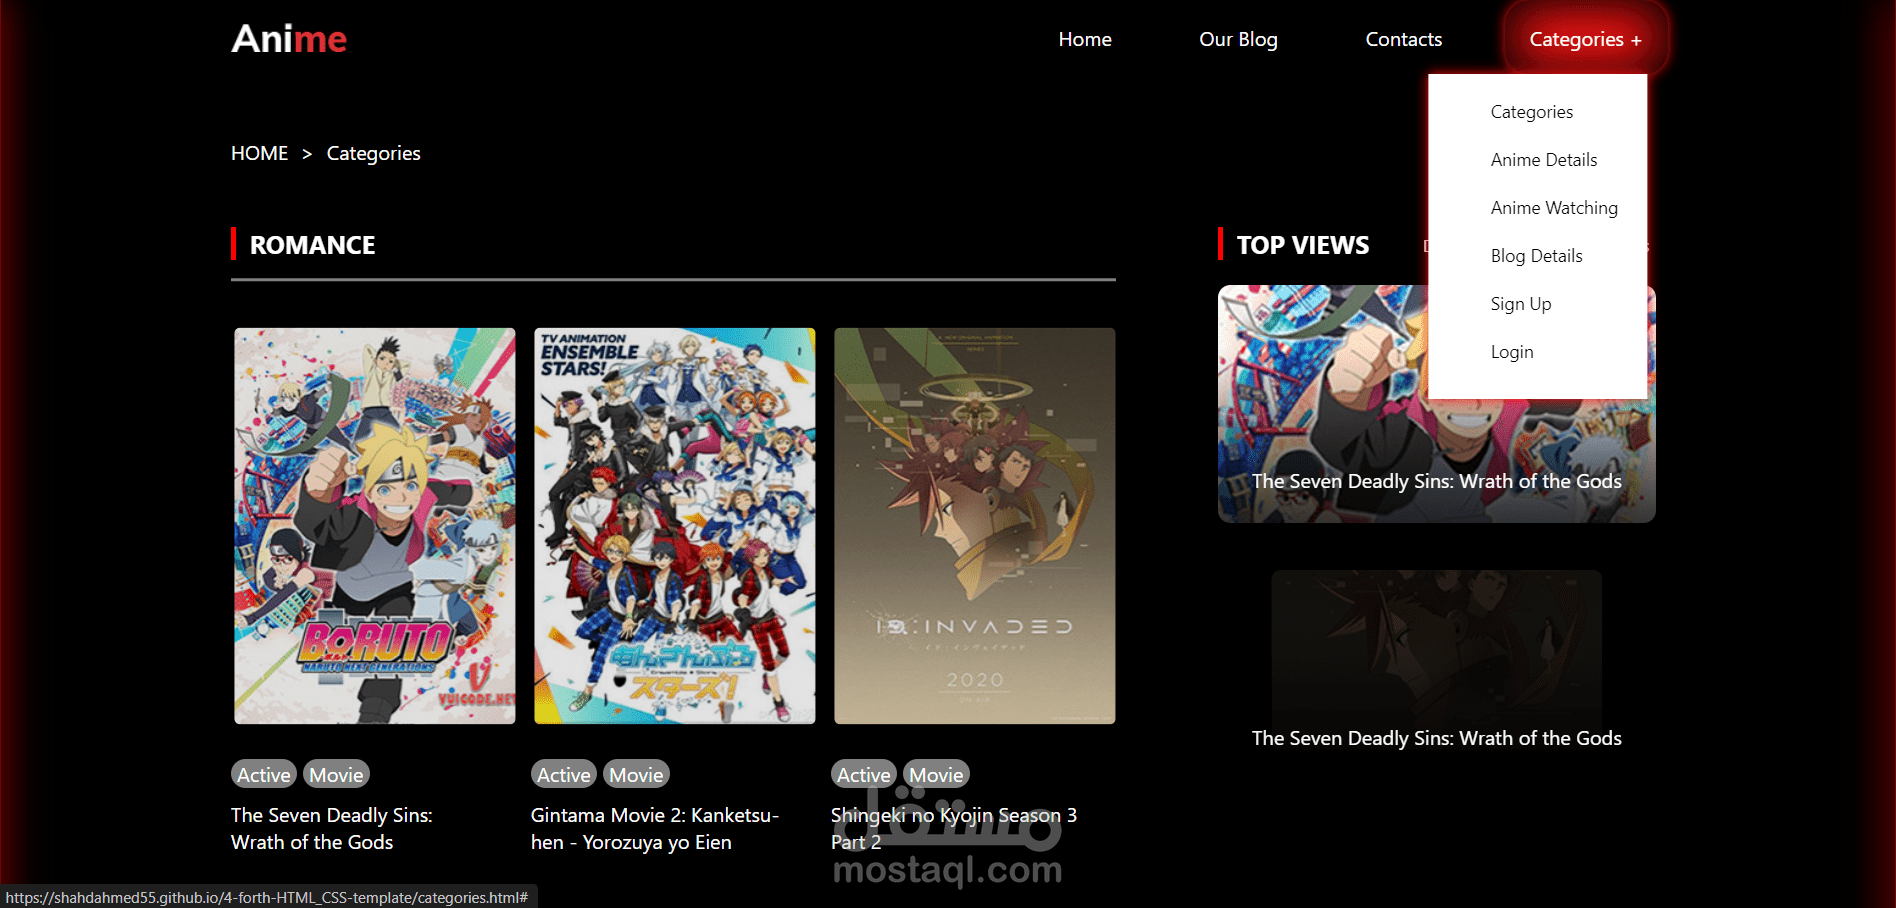Click Movie tag under Ensemble Stars poster
The width and height of the screenshot is (1896, 908).
pos(636,775)
